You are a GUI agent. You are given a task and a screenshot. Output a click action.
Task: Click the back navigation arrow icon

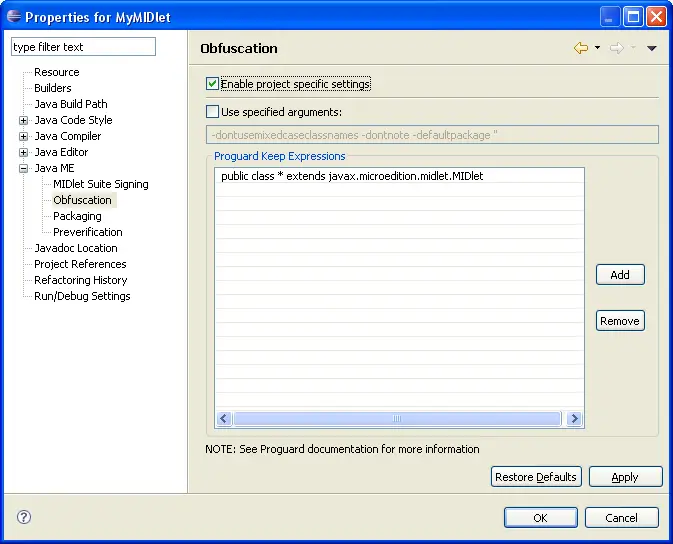pyautogui.click(x=580, y=48)
